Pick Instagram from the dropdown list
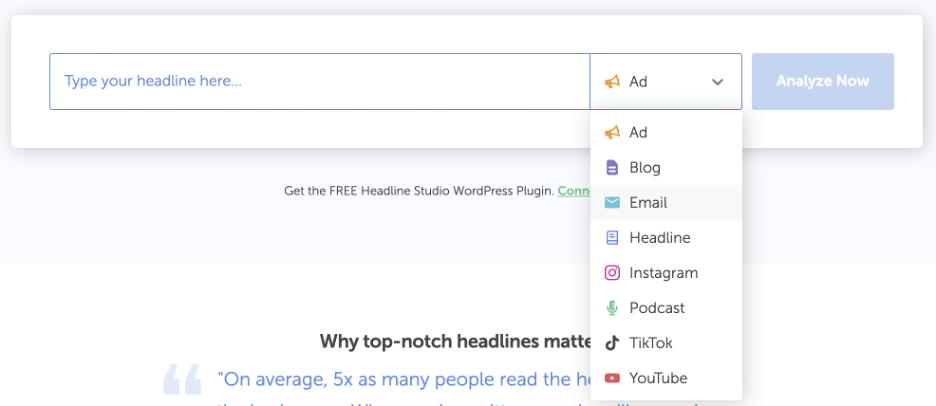The width and height of the screenshot is (936, 406). coord(666,273)
